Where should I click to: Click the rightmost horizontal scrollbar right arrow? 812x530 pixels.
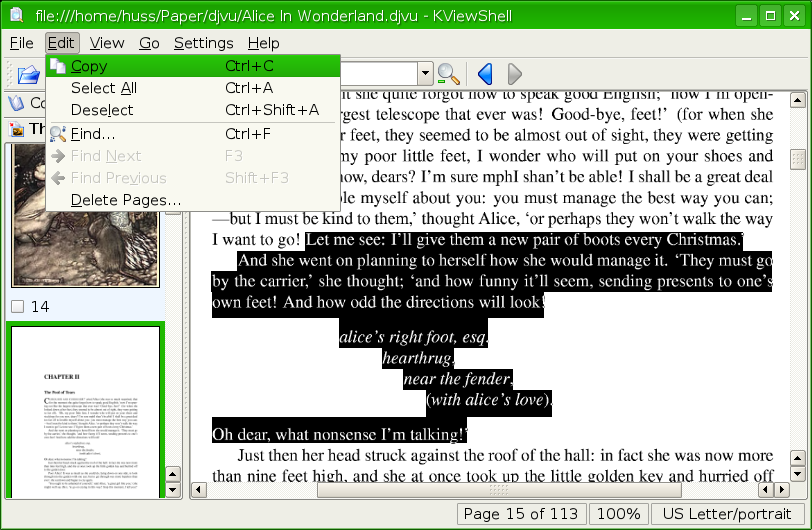click(782, 490)
